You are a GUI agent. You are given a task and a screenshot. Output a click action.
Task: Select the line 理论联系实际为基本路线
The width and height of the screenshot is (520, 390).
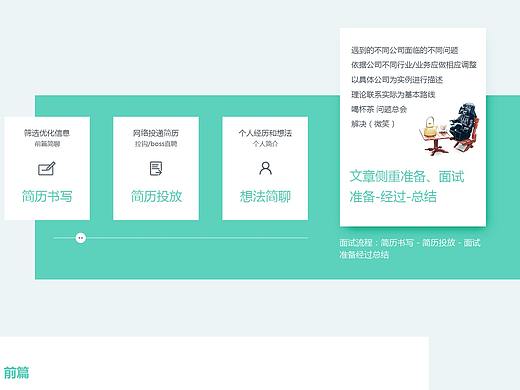click(x=393, y=94)
